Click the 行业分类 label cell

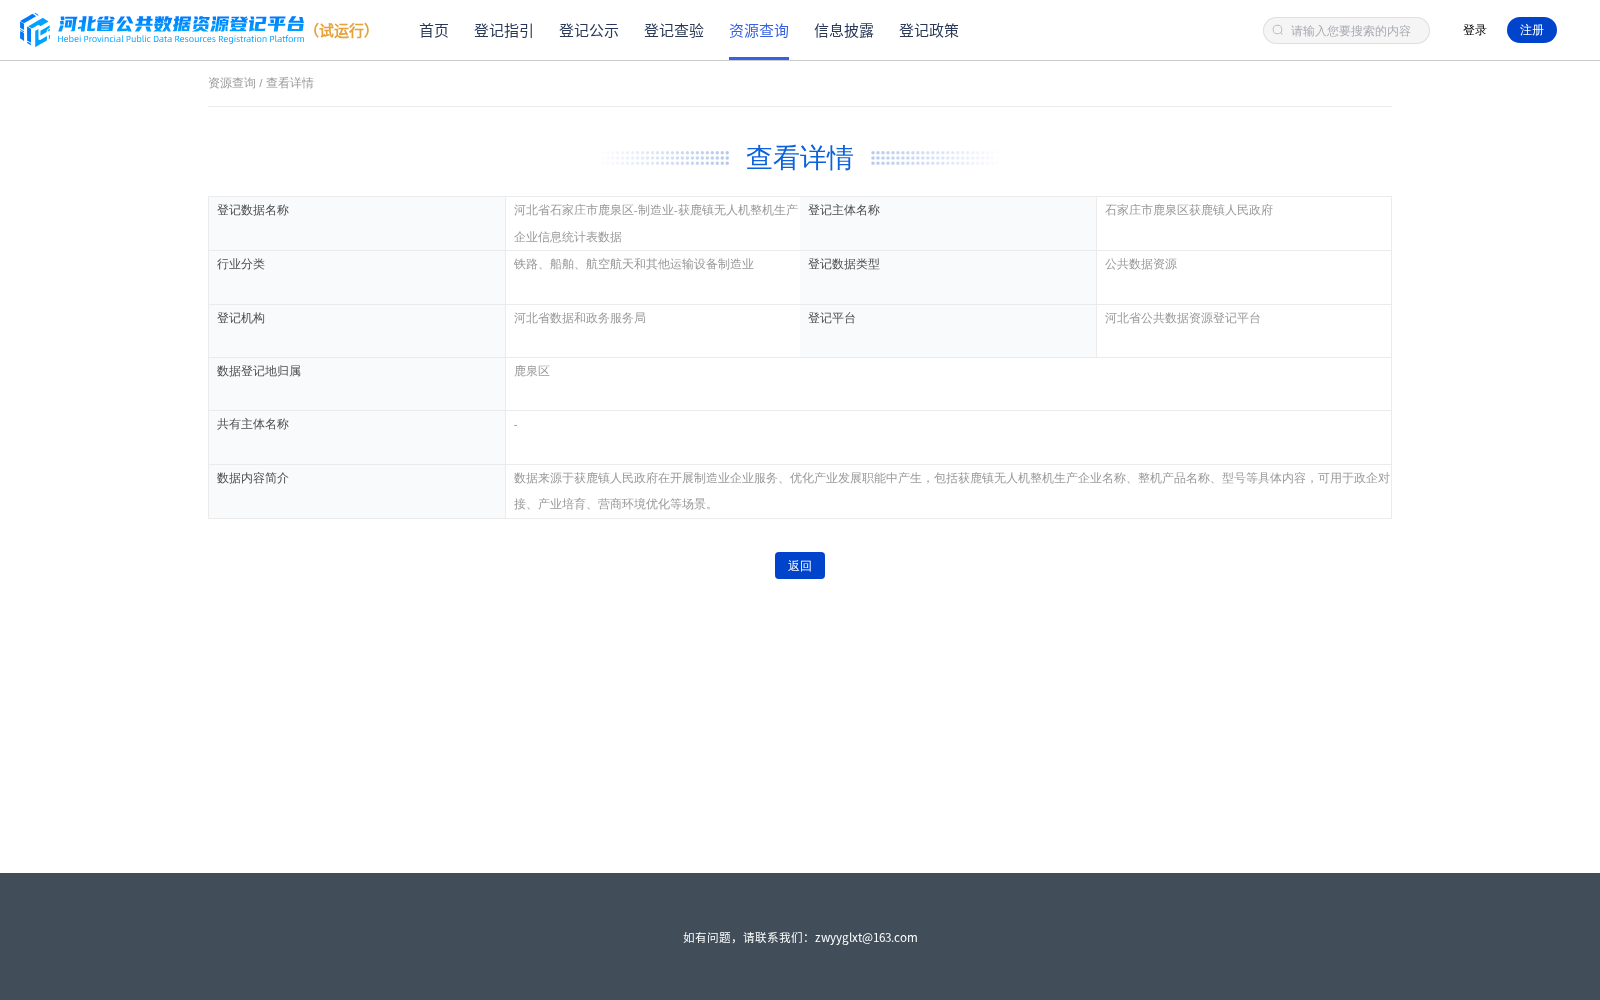tap(357, 277)
